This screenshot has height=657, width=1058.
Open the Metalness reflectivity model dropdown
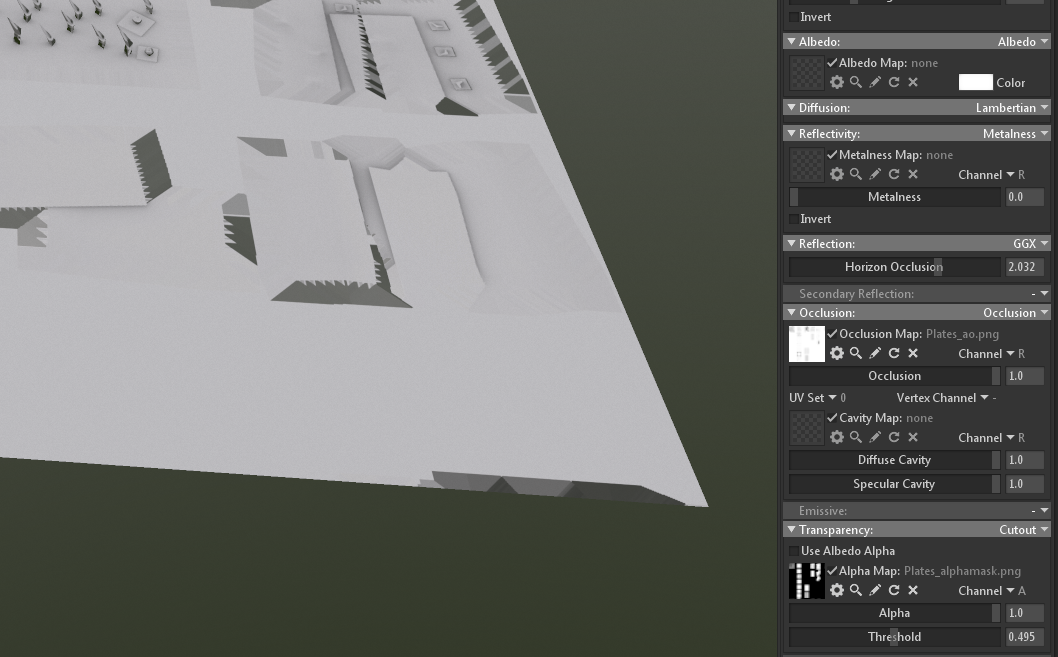pos(1015,134)
